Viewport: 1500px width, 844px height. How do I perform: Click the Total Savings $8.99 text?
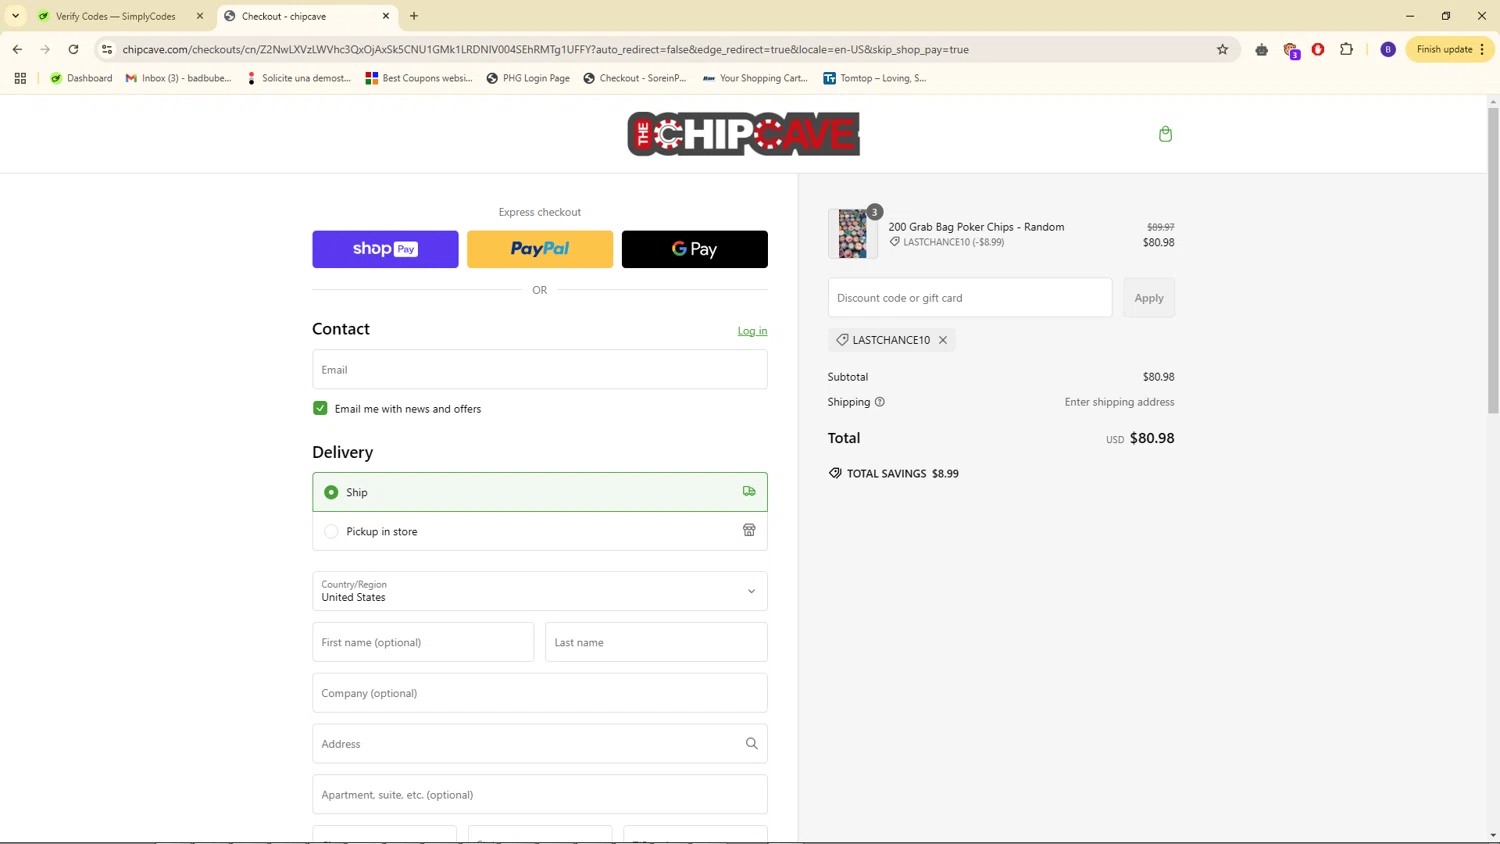point(903,474)
